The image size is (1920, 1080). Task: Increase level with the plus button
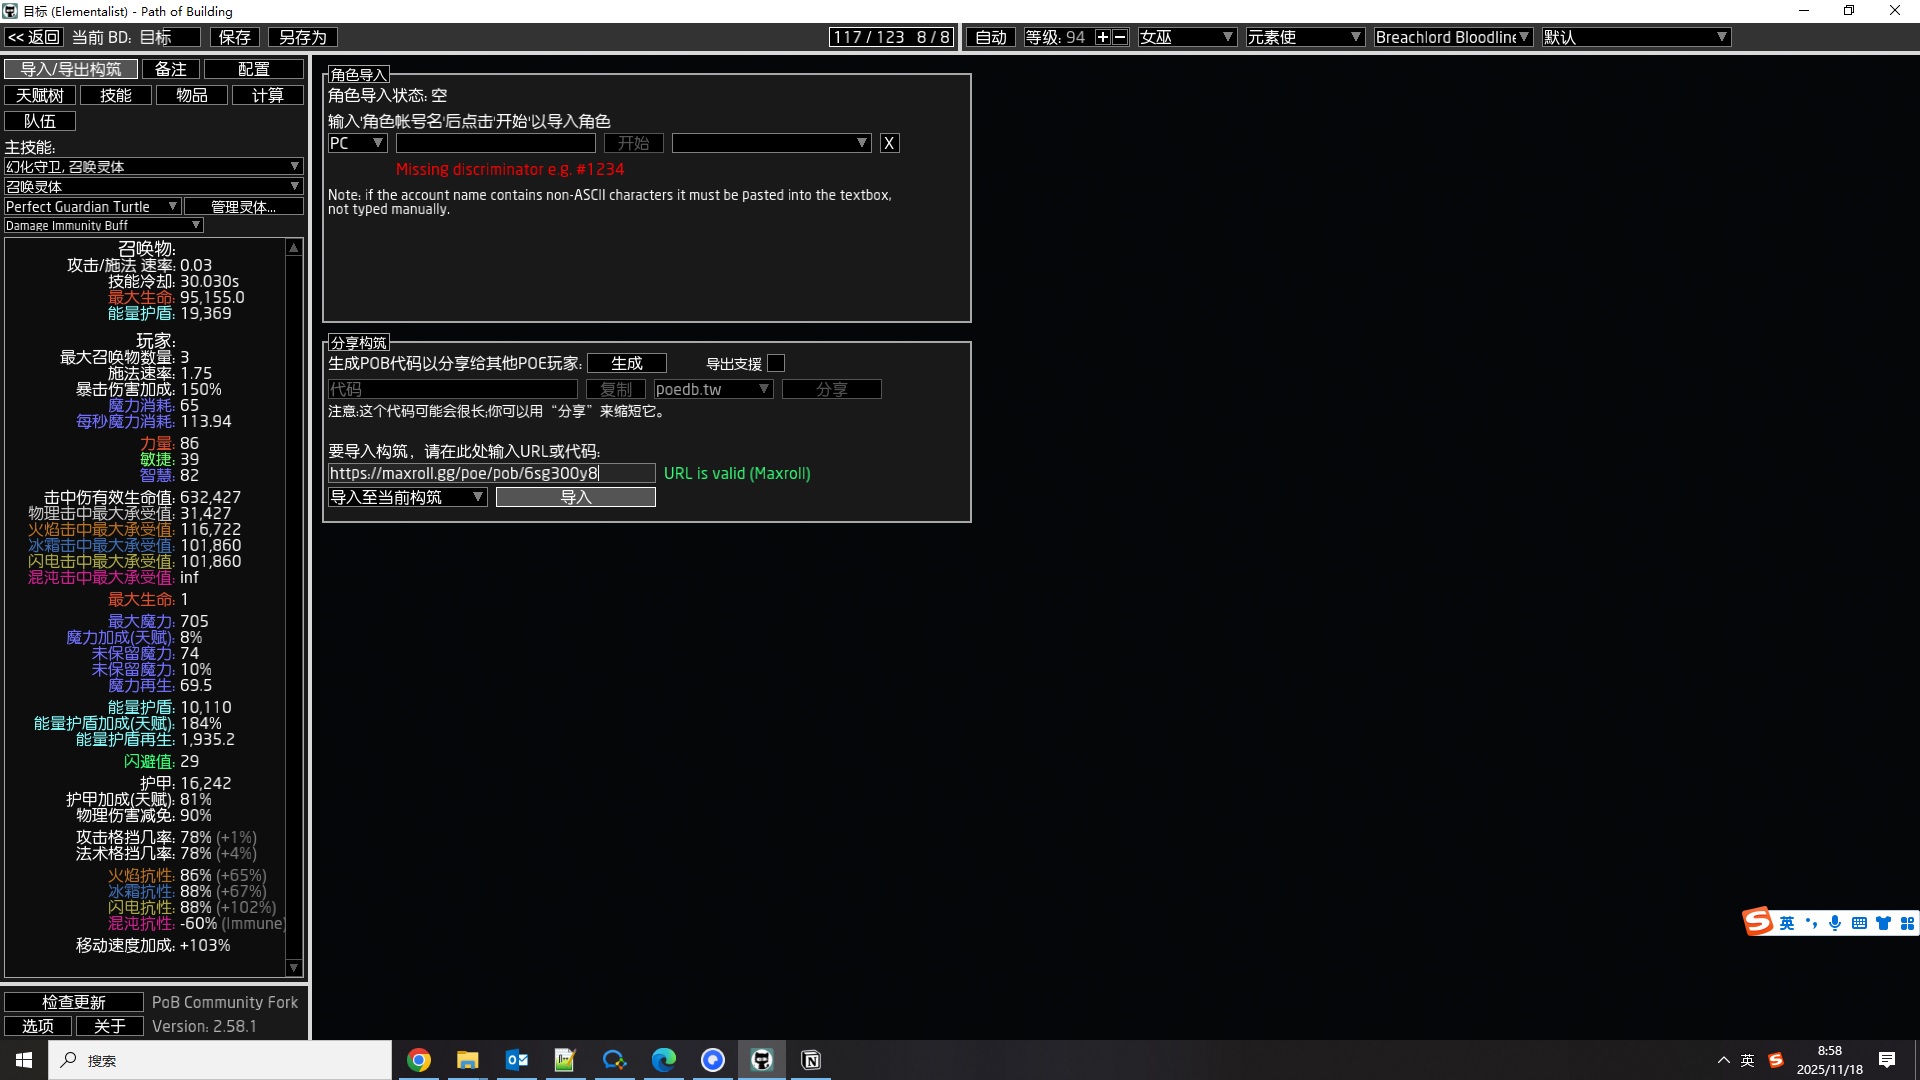coord(1103,37)
